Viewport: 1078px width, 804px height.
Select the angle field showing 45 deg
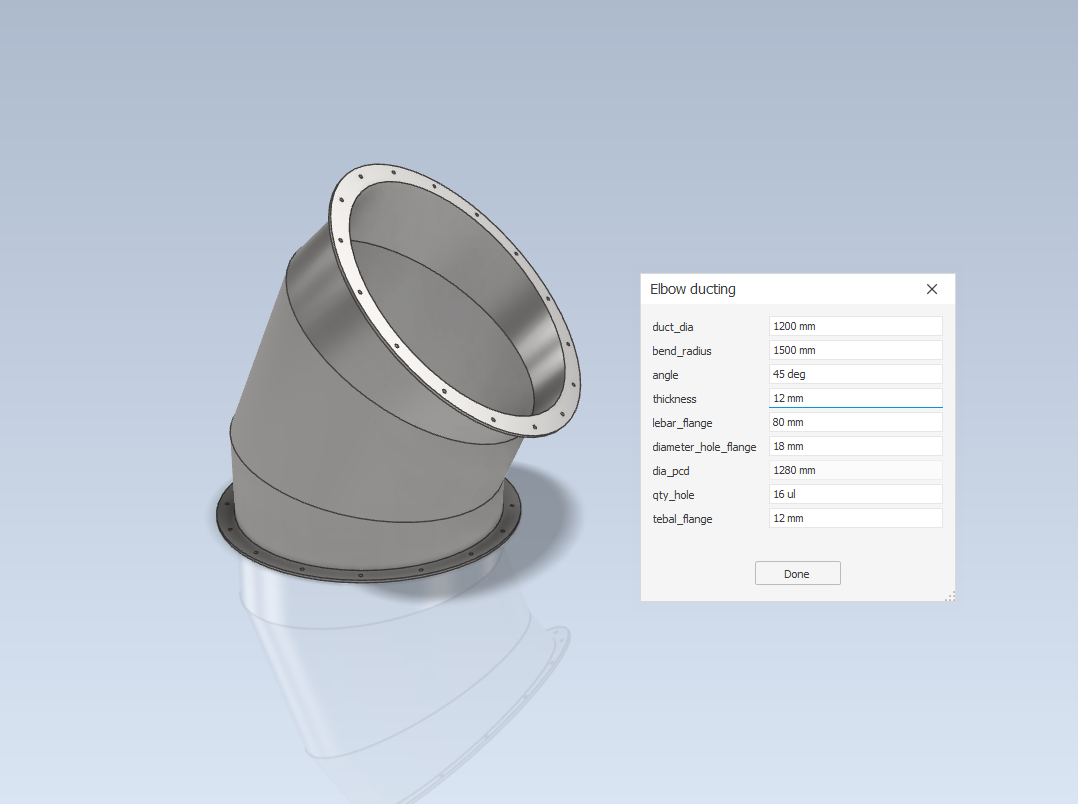(x=855, y=374)
